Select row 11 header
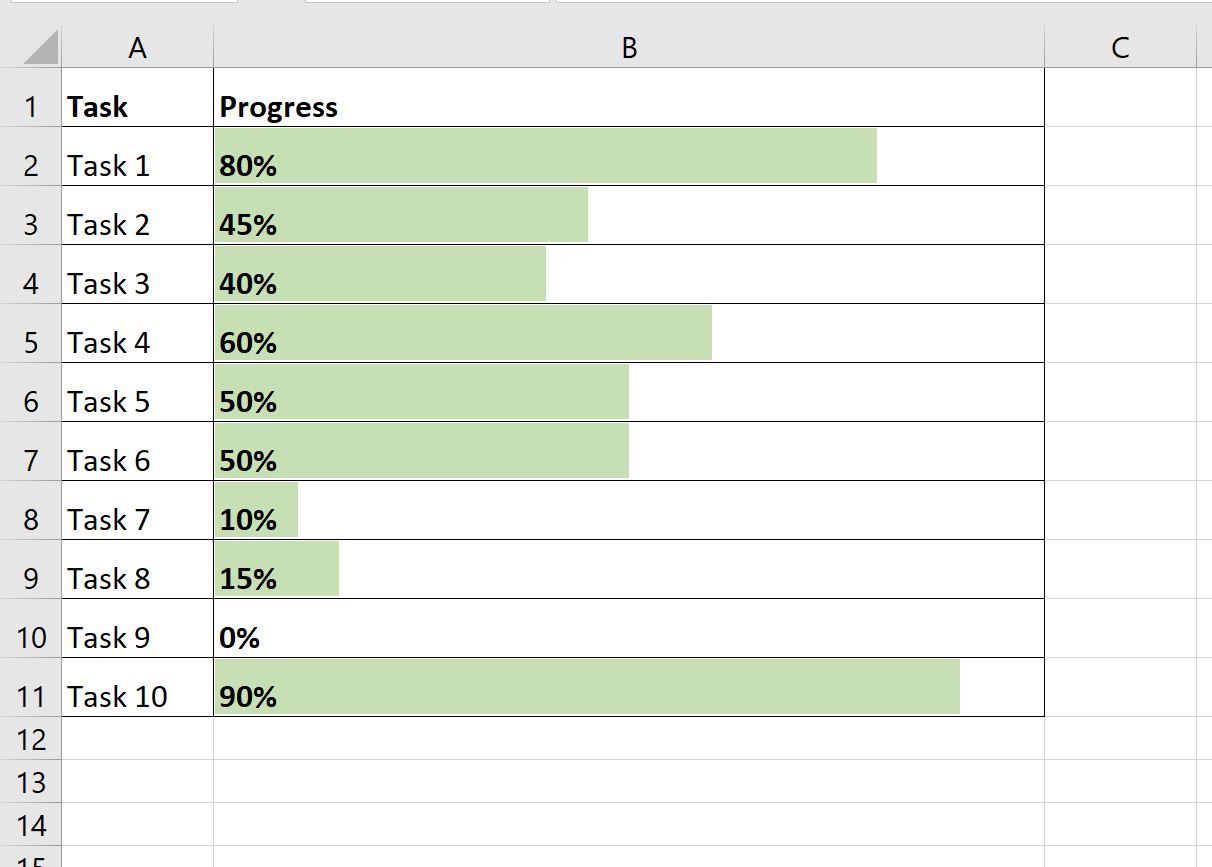The height and width of the screenshot is (867, 1212). coord(31,696)
